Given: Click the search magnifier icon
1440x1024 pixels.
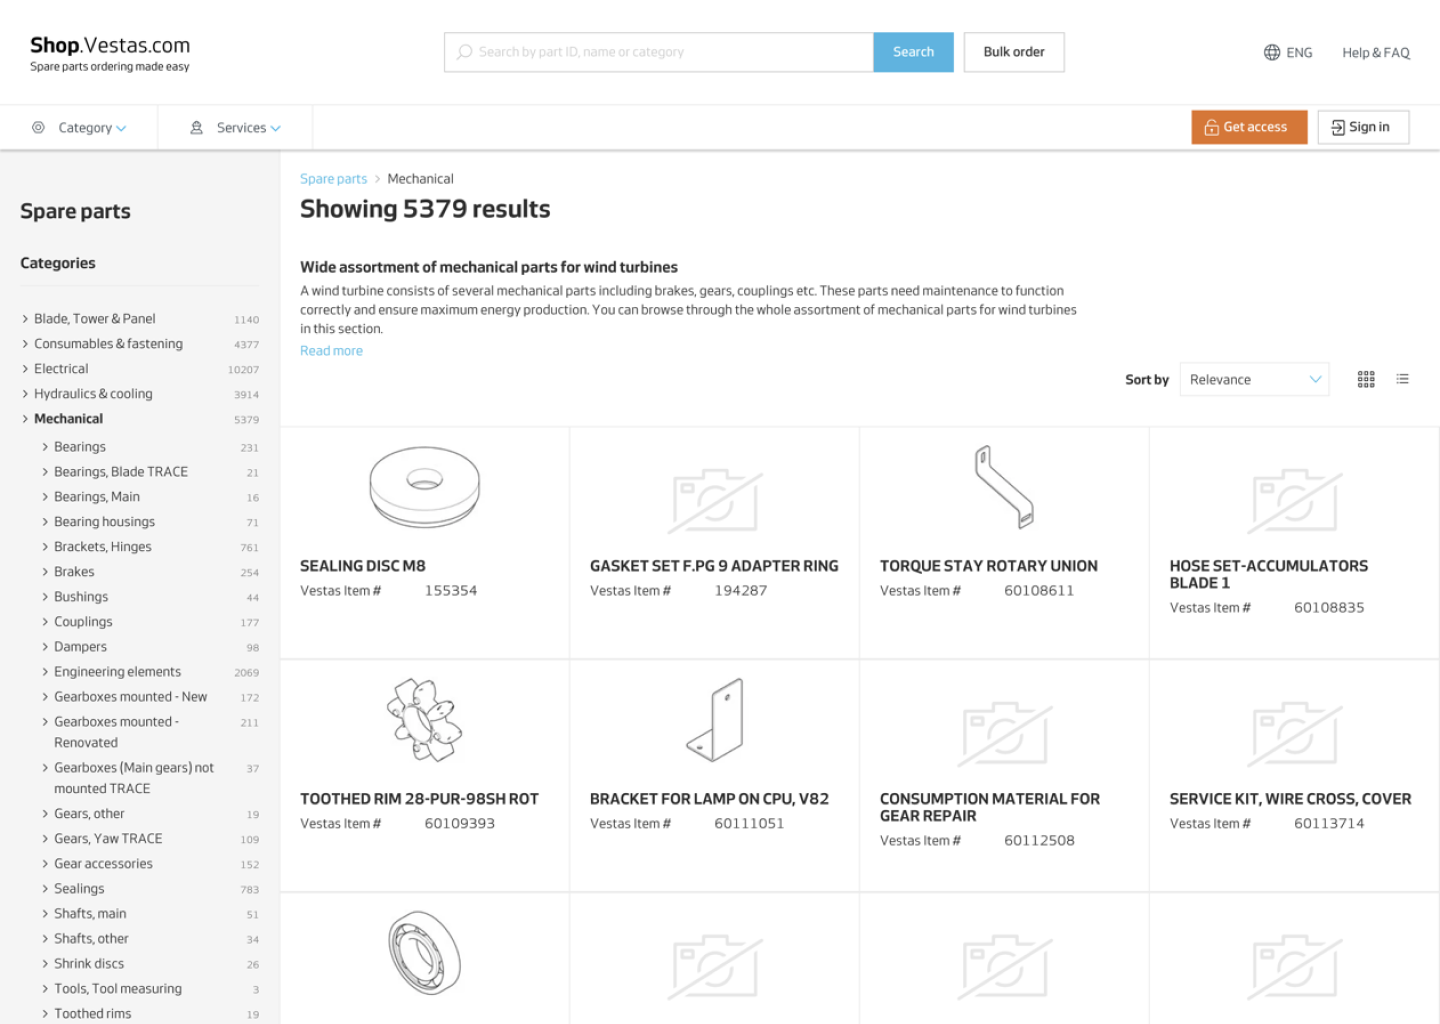Looking at the screenshot, I should (x=464, y=51).
